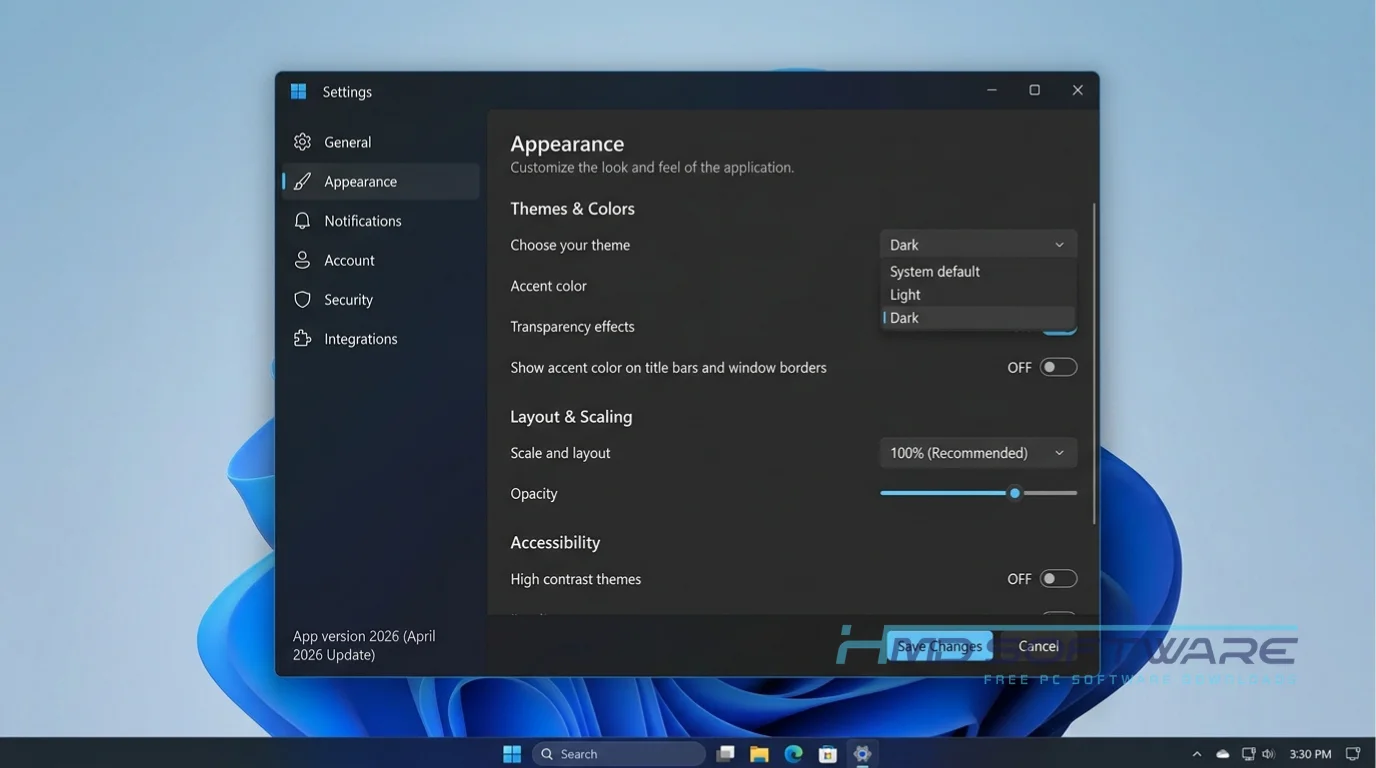Screen dimensions: 1376x768
Task: Select Dark option in theme list
Action: pos(978,318)
